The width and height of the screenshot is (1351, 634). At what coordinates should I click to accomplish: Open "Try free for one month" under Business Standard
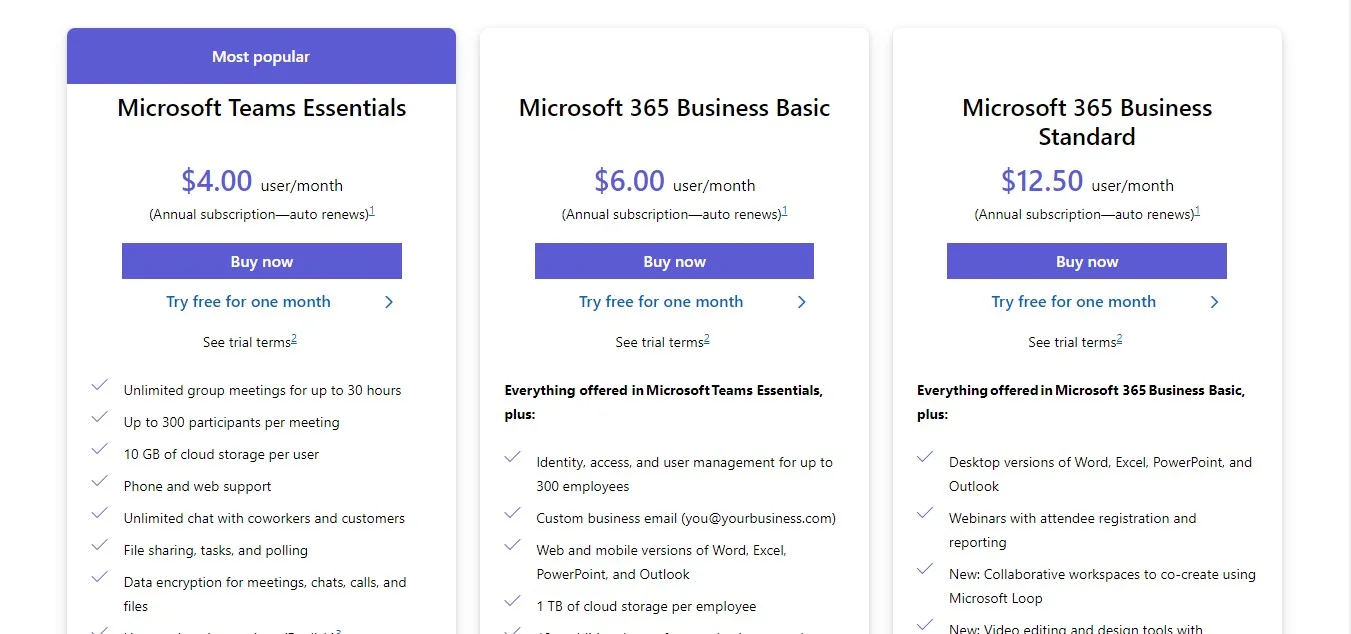tap(1073, 301)
